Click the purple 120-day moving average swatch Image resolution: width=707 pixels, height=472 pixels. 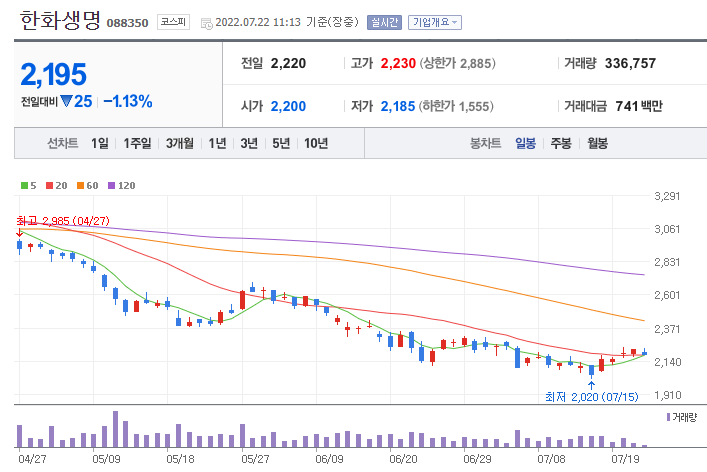click(112, 185)
